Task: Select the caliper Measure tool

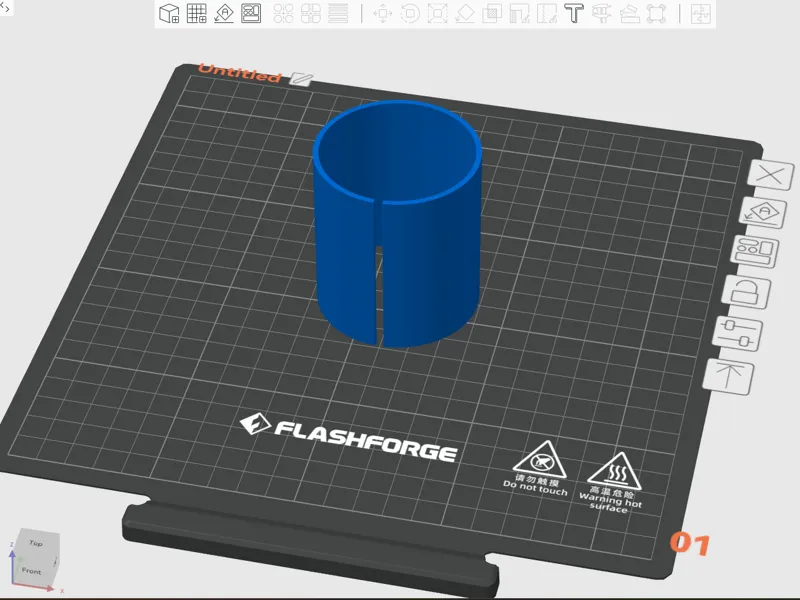Action: [602, 13]
